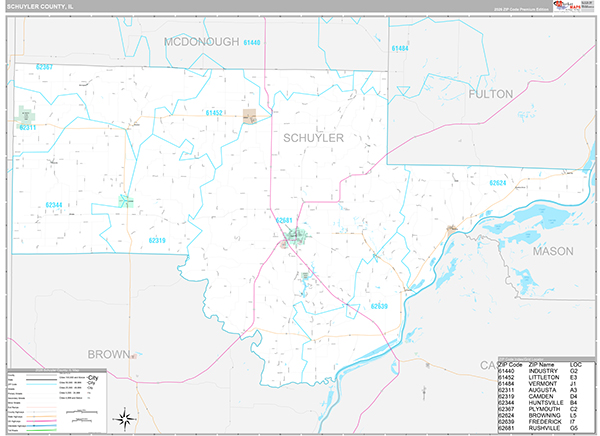Click ZIP label 62639 on the map
Image resolution: width=600 pixels, height=436 pixels.
pos(379,306)
